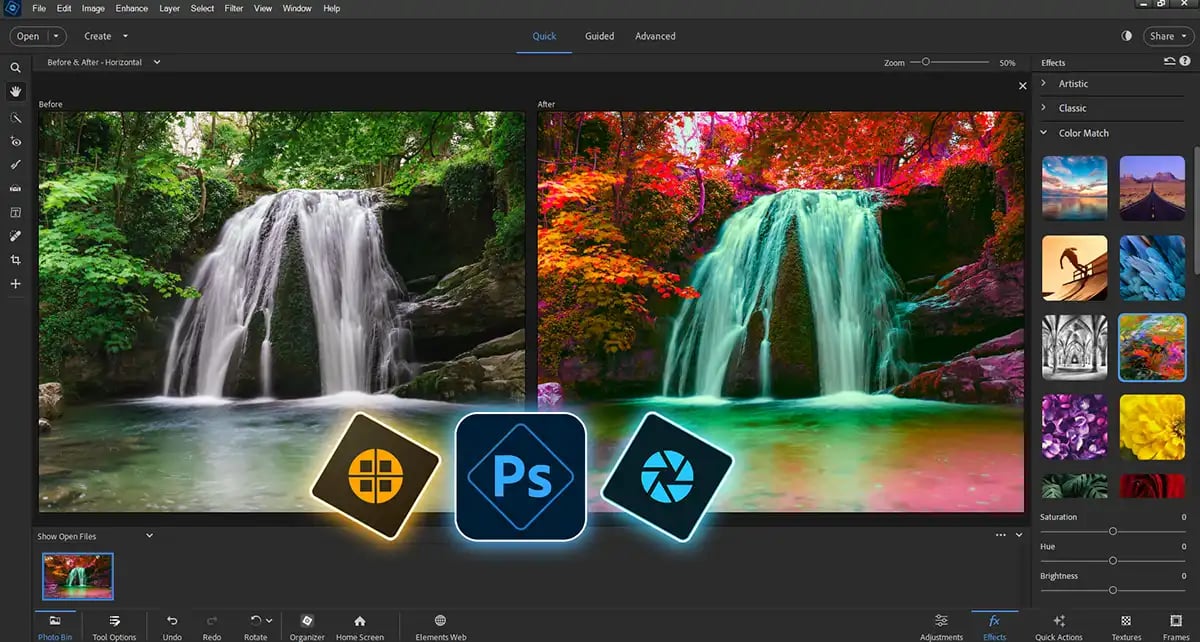The height and width of the screenshot is (642, 1200).
Task: Select the Quick Selection tool
Action: [x=15, y=117]
